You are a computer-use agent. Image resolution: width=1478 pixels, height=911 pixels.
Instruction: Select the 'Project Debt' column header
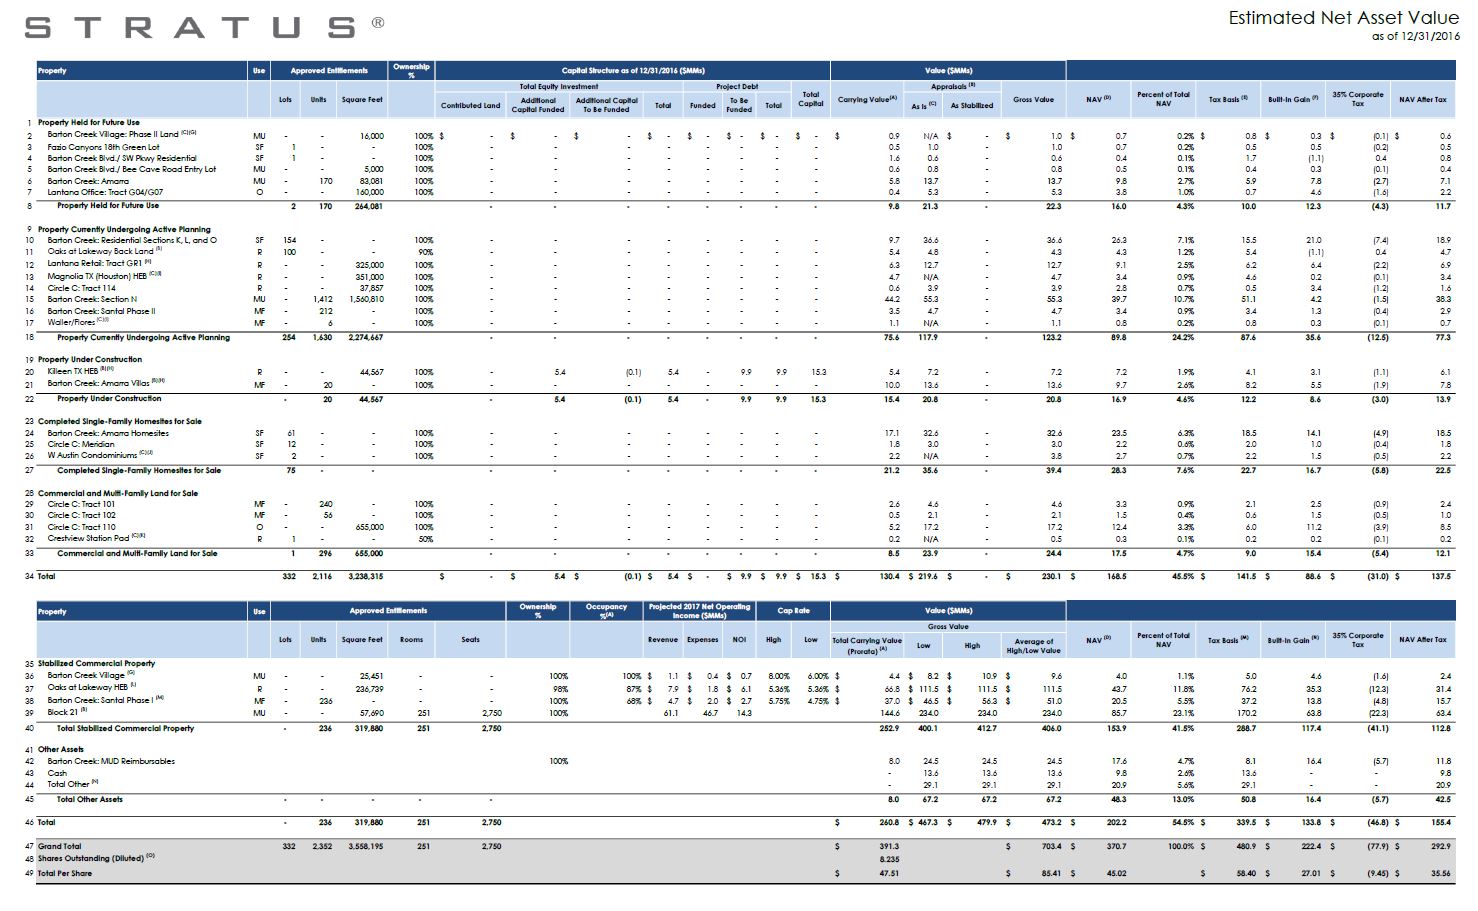point(737,87)
